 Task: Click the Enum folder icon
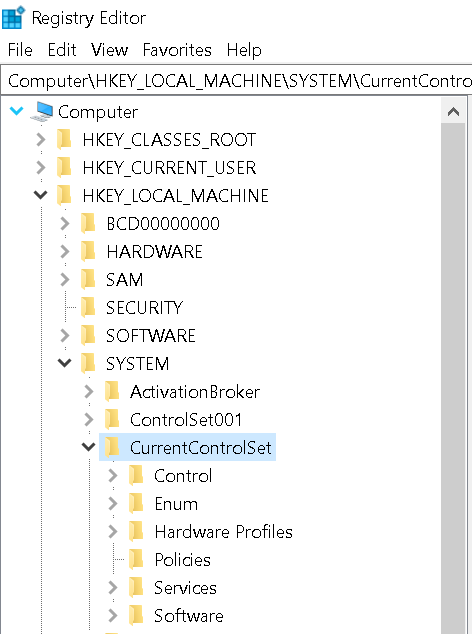(x=136, y=503)
